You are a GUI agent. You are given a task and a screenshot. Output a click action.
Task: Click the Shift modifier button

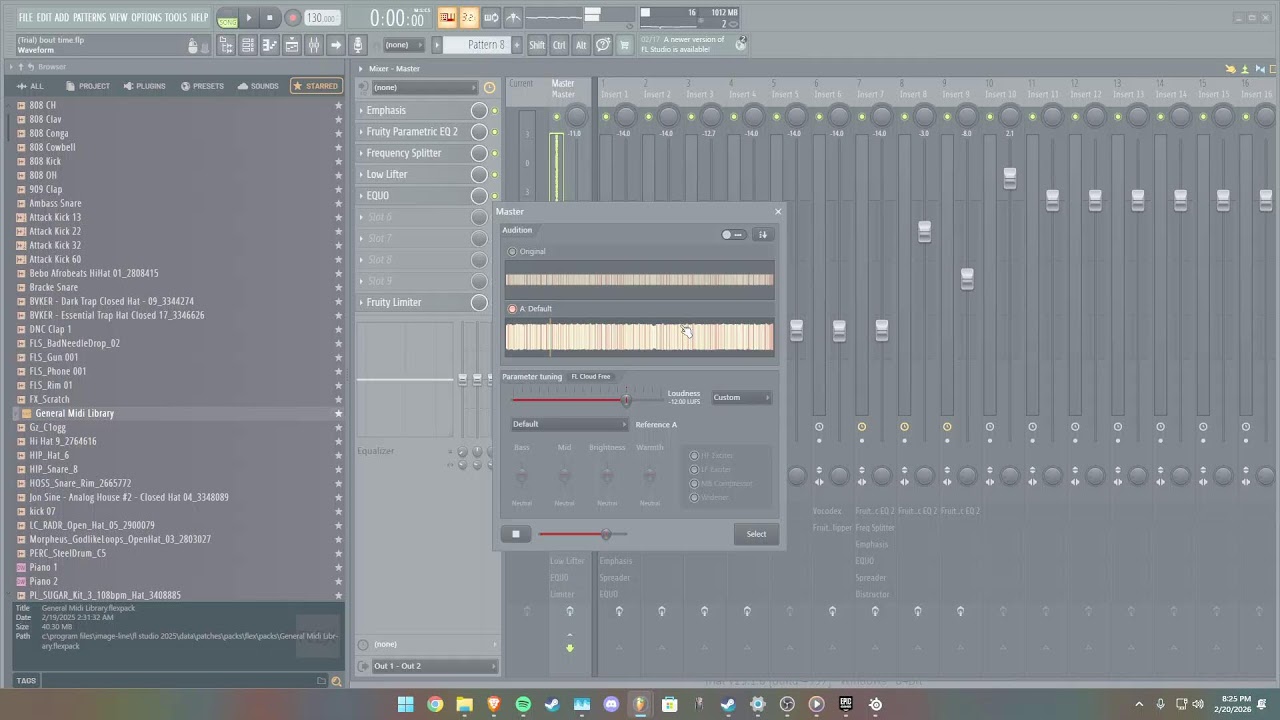pos(537,45)
